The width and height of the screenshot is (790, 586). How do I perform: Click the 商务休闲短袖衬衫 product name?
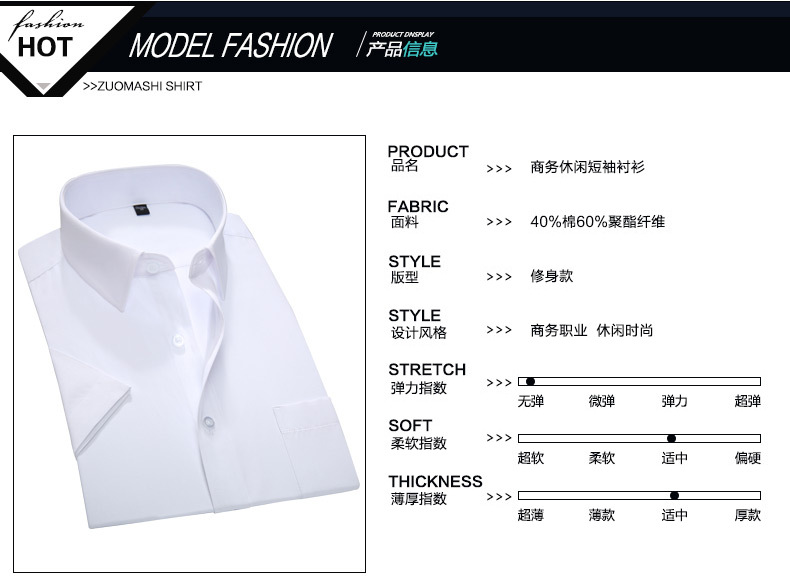click(x=587, y=167)
